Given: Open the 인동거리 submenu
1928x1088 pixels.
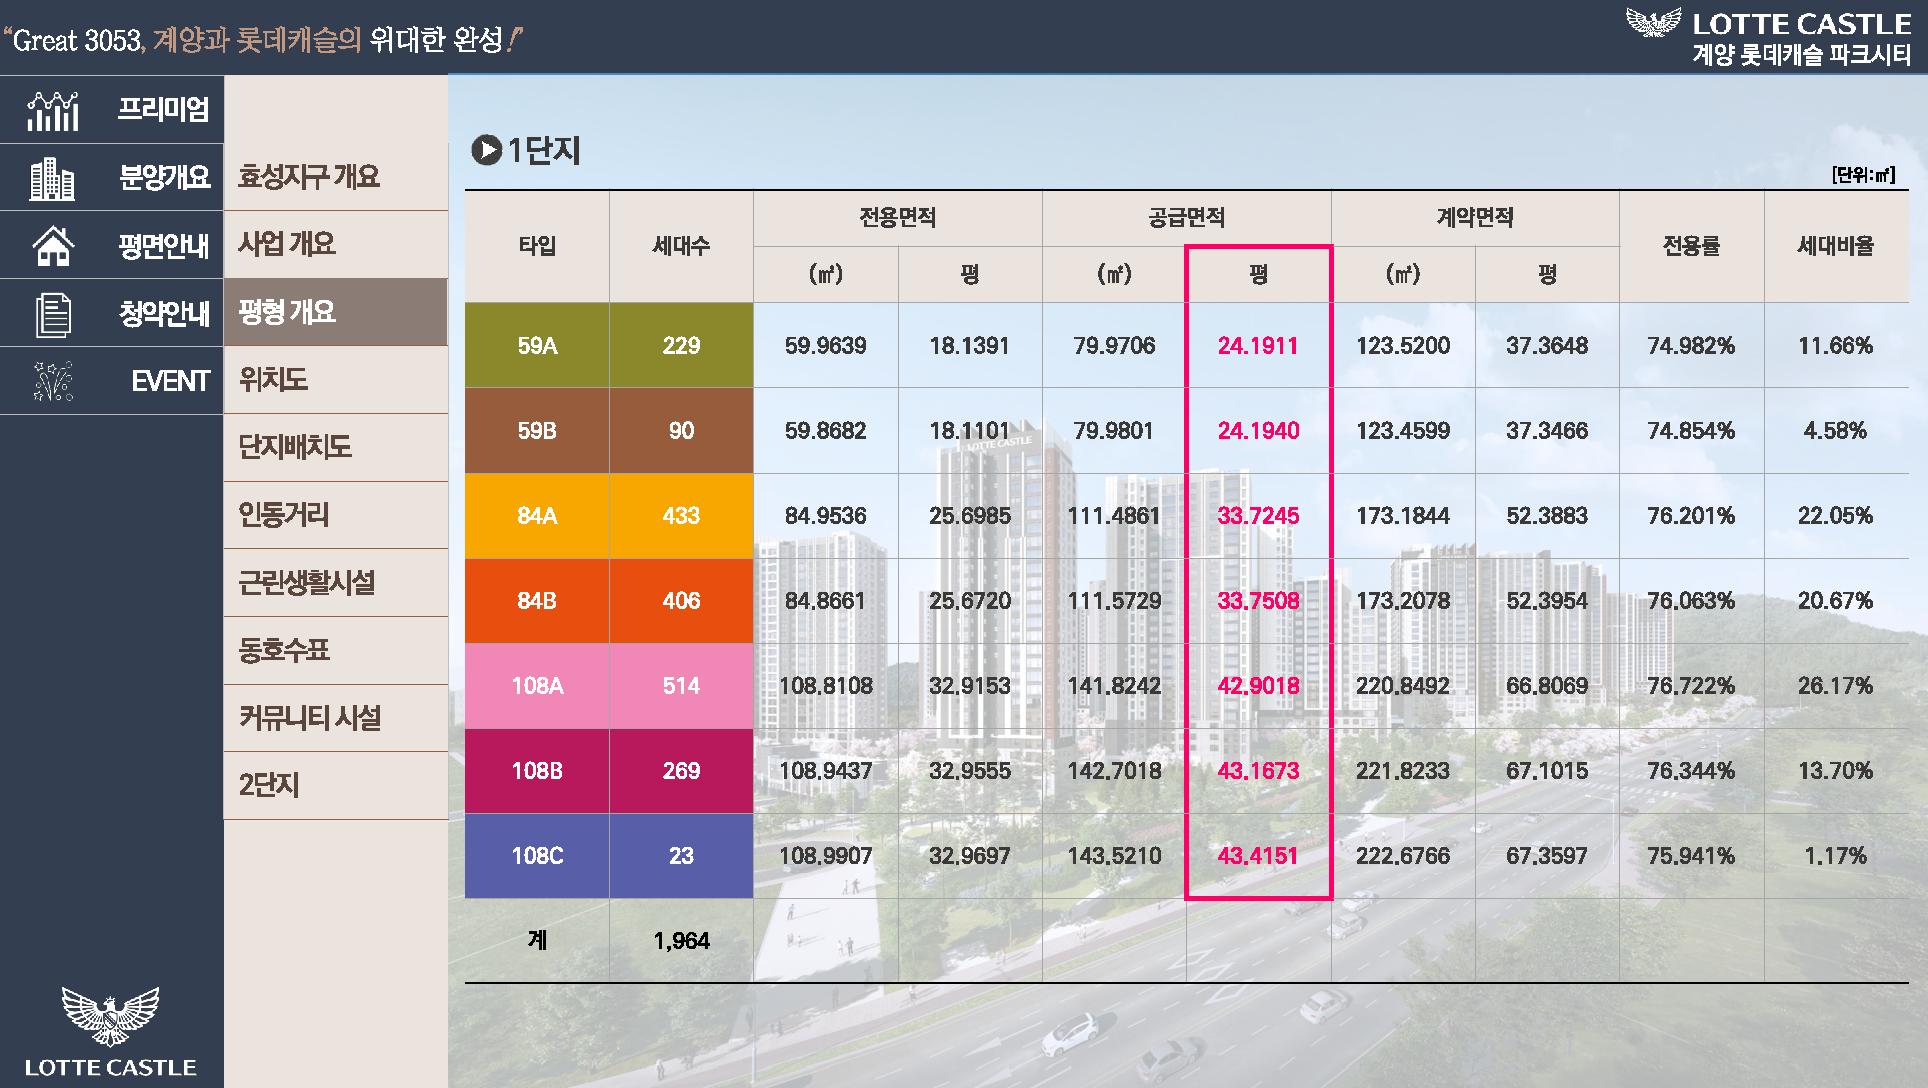Looking at the screenshot, I should point(336,515).
